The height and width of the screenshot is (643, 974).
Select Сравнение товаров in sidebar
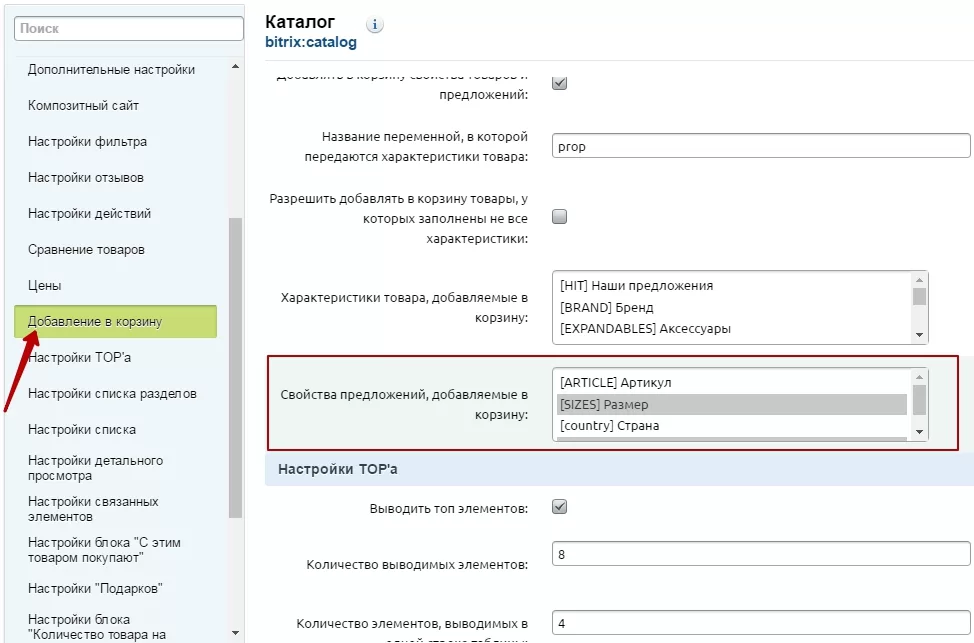pos(86,250)
